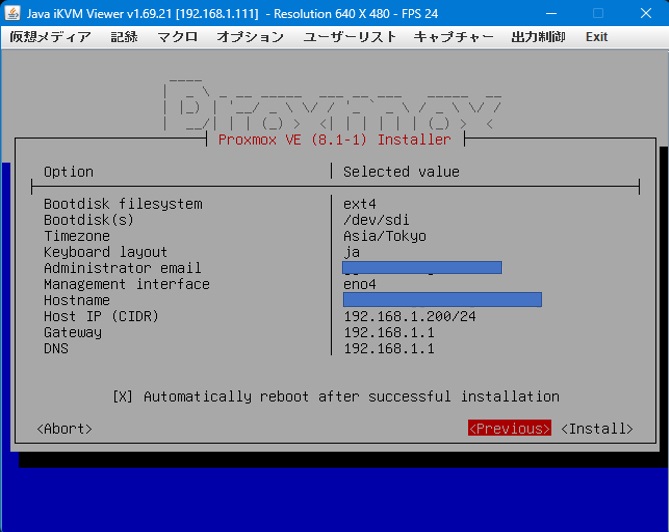This screenshot has width=669, height=532.
Task: Click the redacted administrator email value
Action: (x=422, y=267)
